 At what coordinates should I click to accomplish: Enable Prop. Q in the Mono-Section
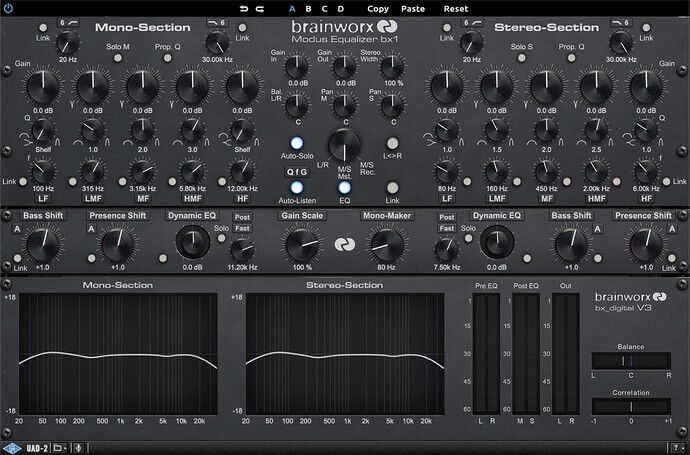click(x=167, y=58)
